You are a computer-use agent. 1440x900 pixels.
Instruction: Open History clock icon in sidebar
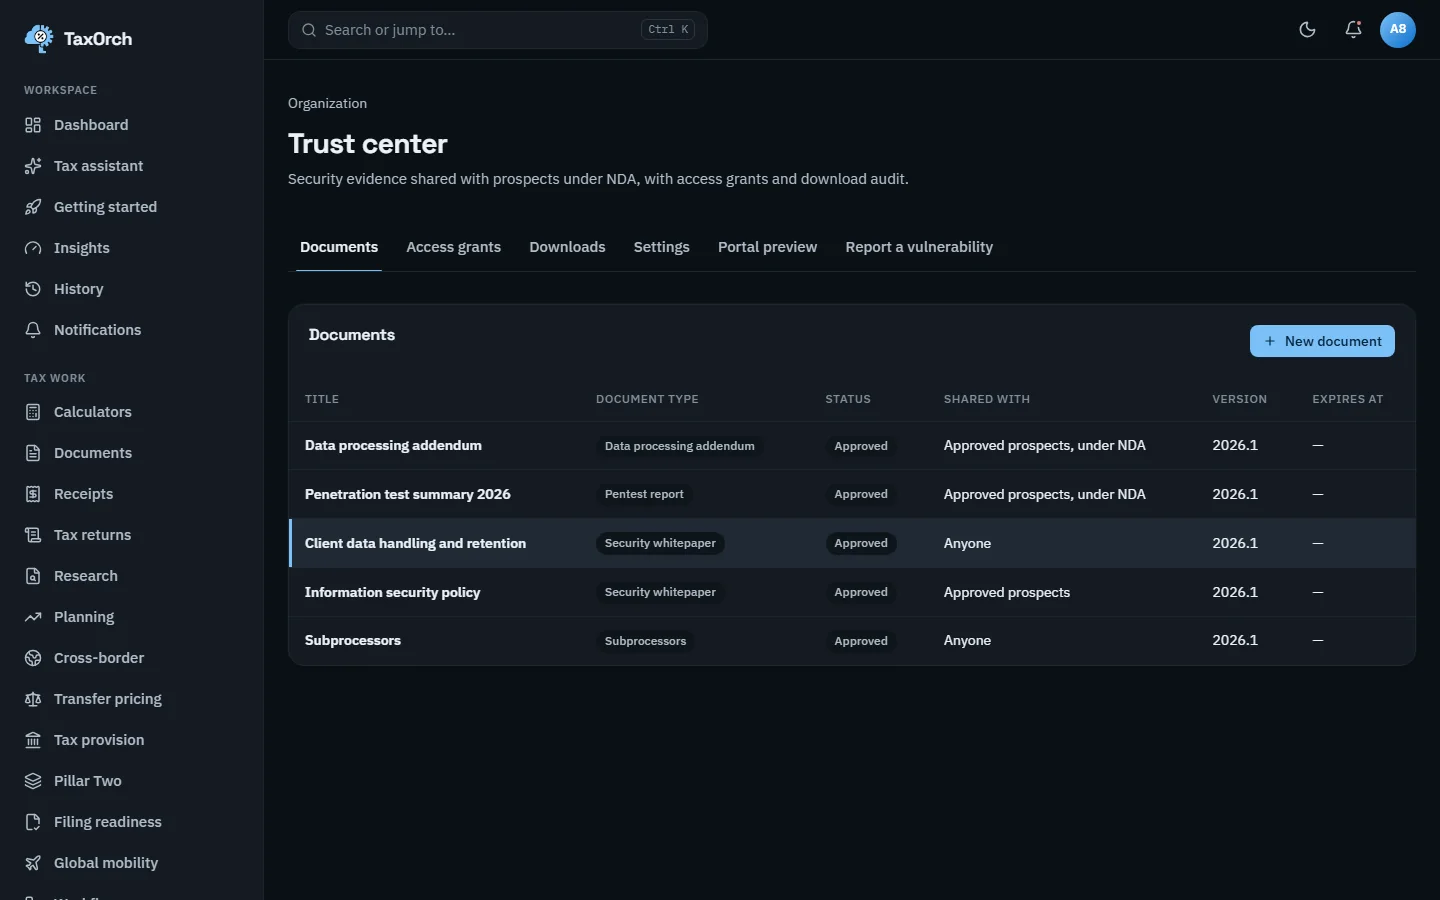point(33,289)
